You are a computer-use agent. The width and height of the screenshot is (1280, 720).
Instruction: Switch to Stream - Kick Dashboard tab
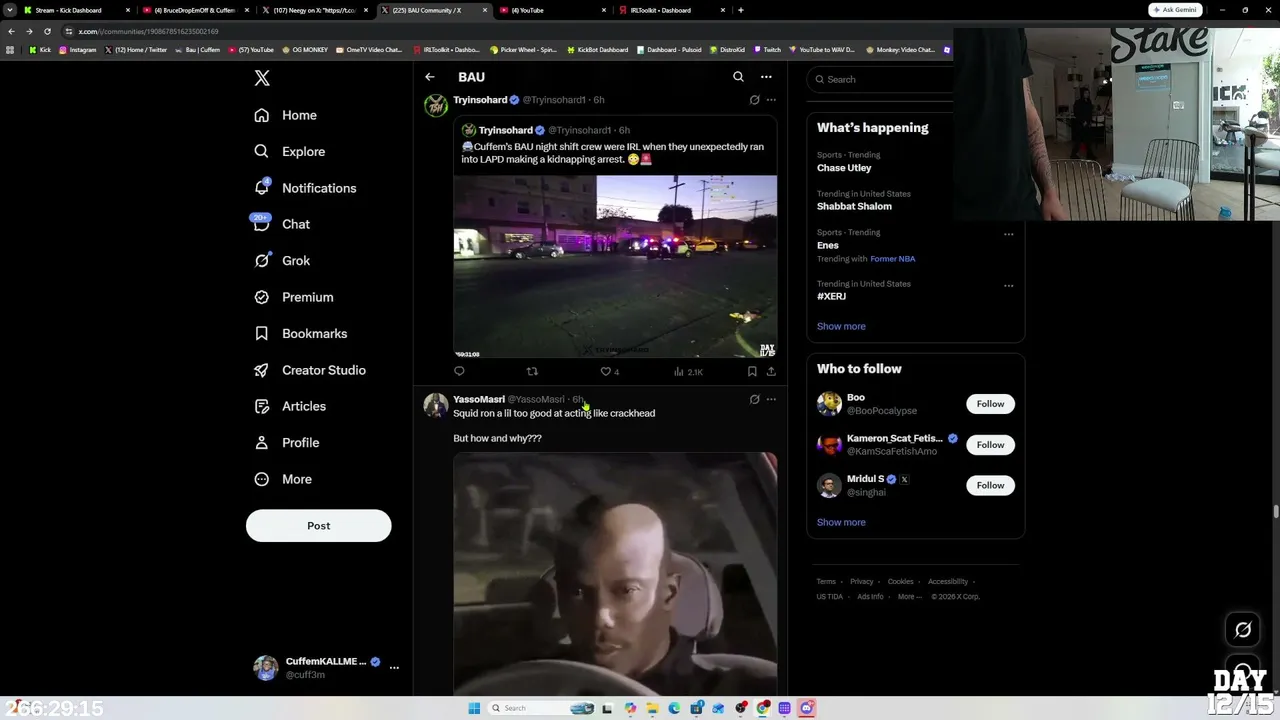pos(76,10)
